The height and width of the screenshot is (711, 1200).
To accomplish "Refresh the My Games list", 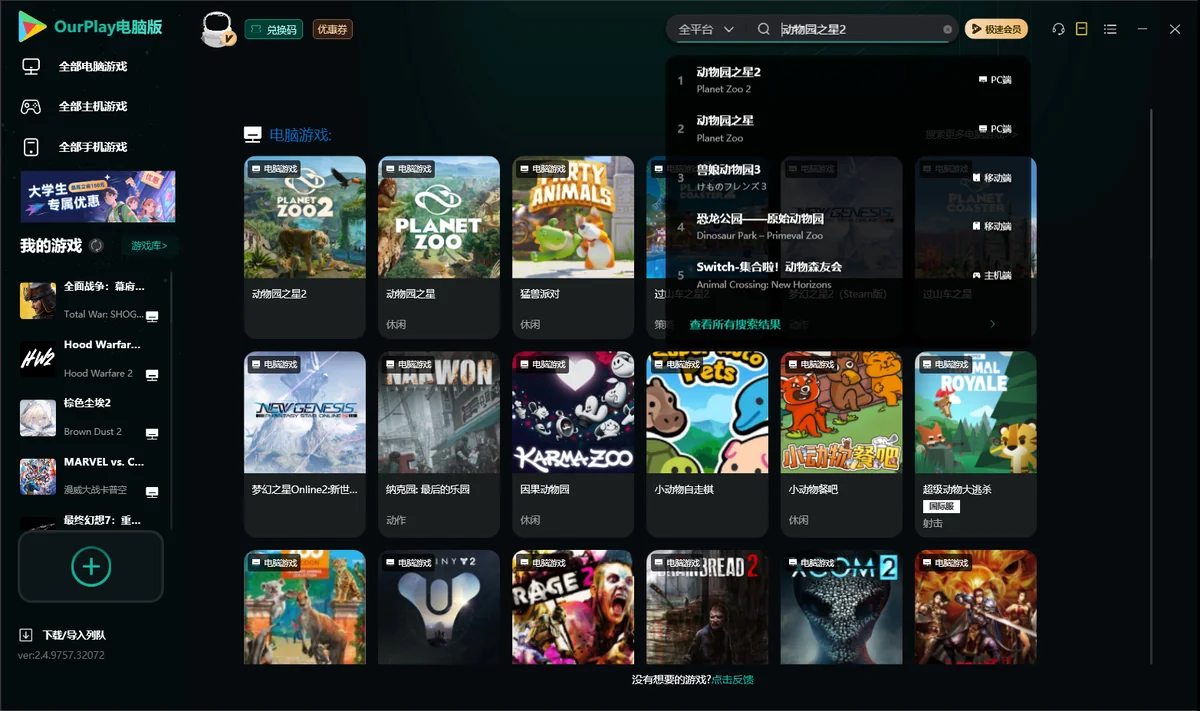I will tap(96, 246).
